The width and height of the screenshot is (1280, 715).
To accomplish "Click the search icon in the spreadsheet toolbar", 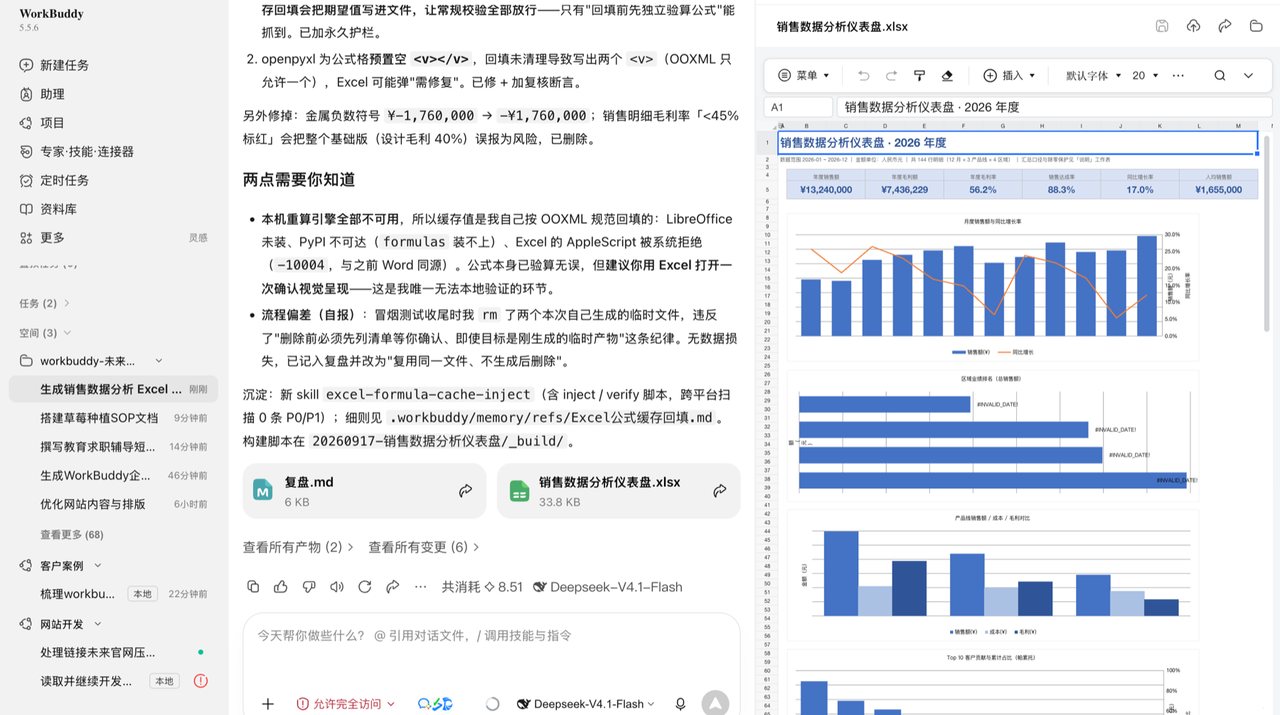I will tap(1220, 75).
